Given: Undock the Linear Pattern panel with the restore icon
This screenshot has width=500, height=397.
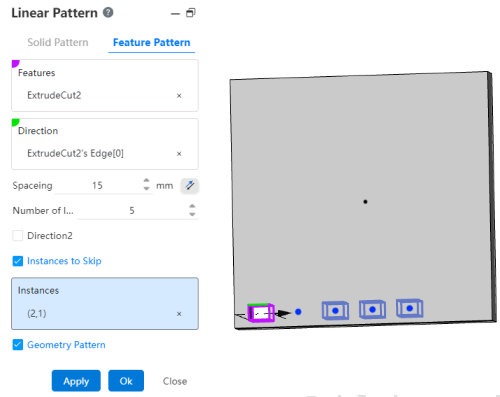Looking at the screenshot, I should click(191, 13).
